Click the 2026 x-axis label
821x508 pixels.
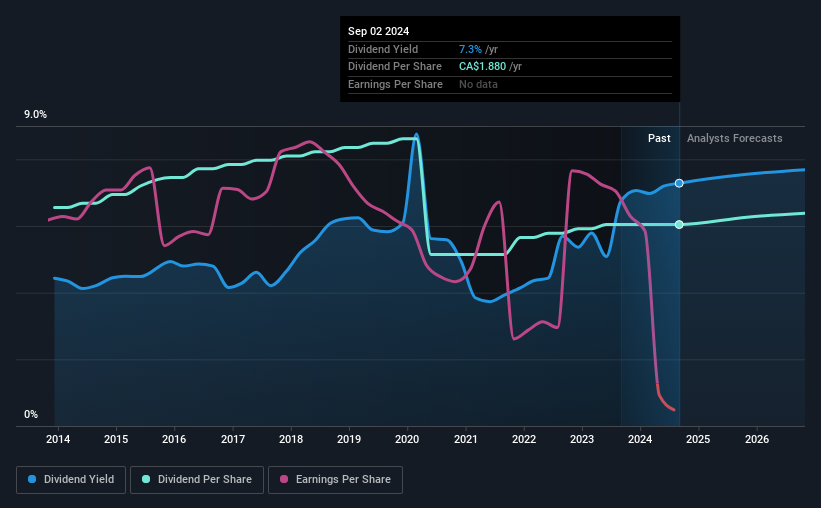pos(757,439)
